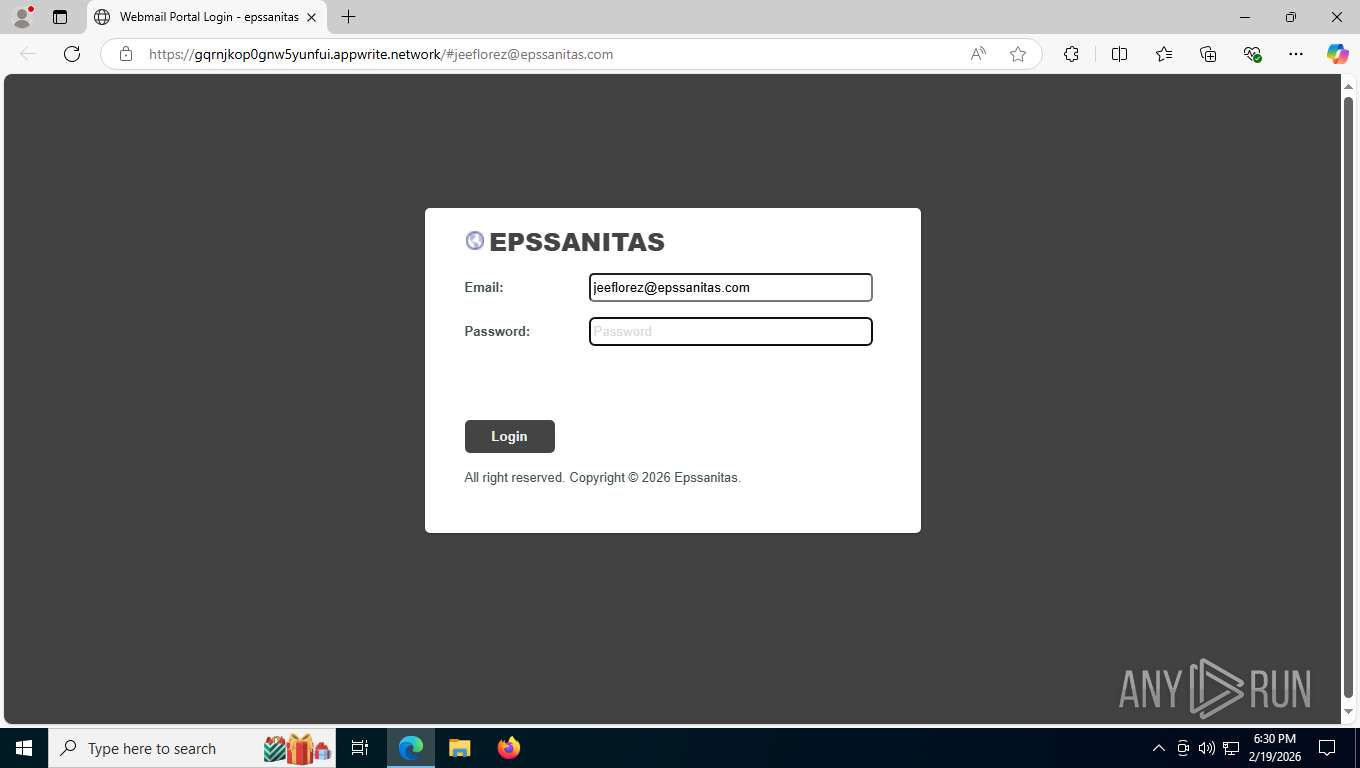
Task: Click the EPSSANITAS heading text
Action: (577, 242)
